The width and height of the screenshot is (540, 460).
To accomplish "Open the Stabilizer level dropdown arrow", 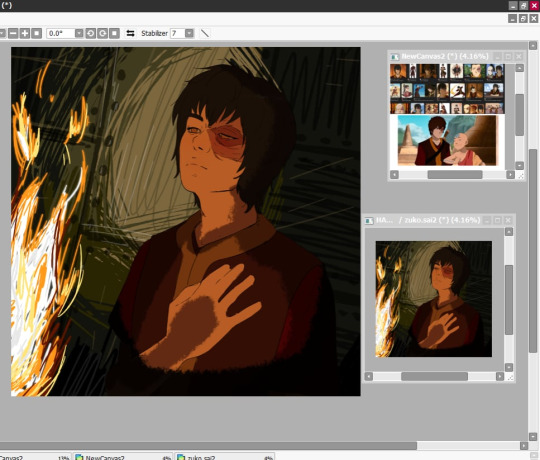I will tap(189, 33).
